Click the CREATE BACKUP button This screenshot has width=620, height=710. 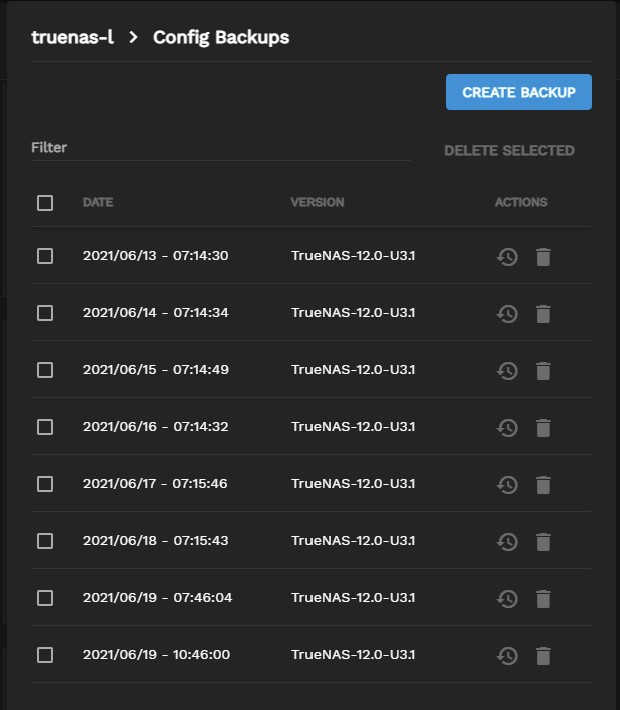pyautogui.click(x=519, y=92)
